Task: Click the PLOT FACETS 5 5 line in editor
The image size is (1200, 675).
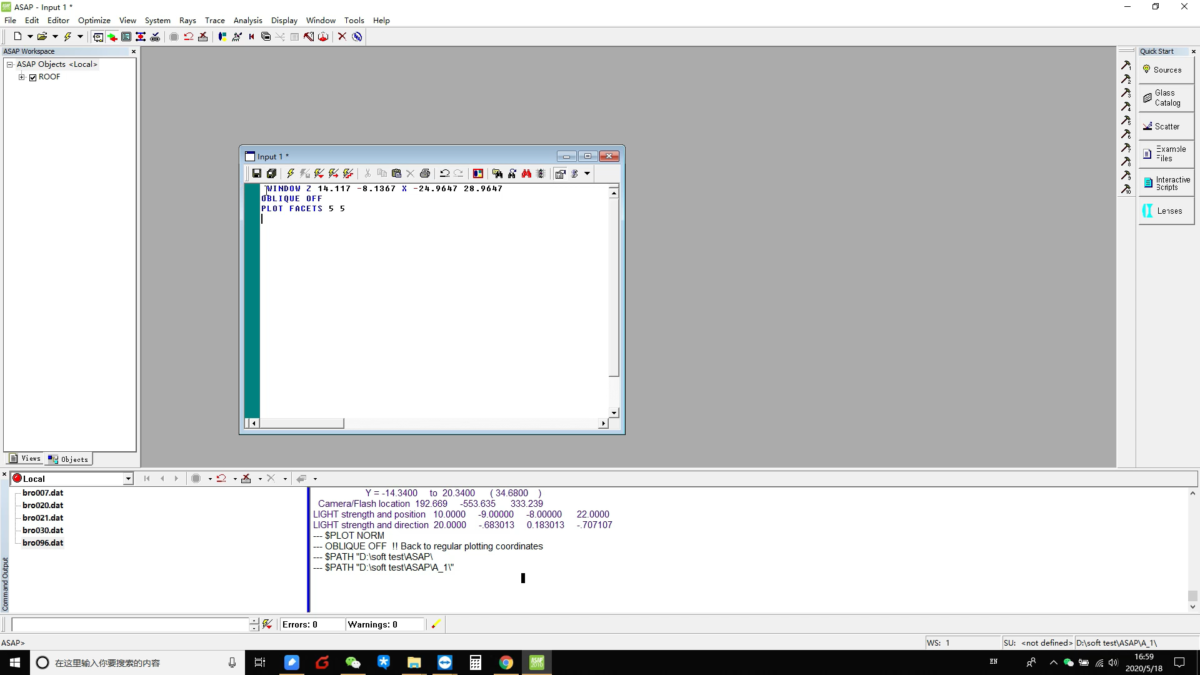Action: [x=303, y=209]
